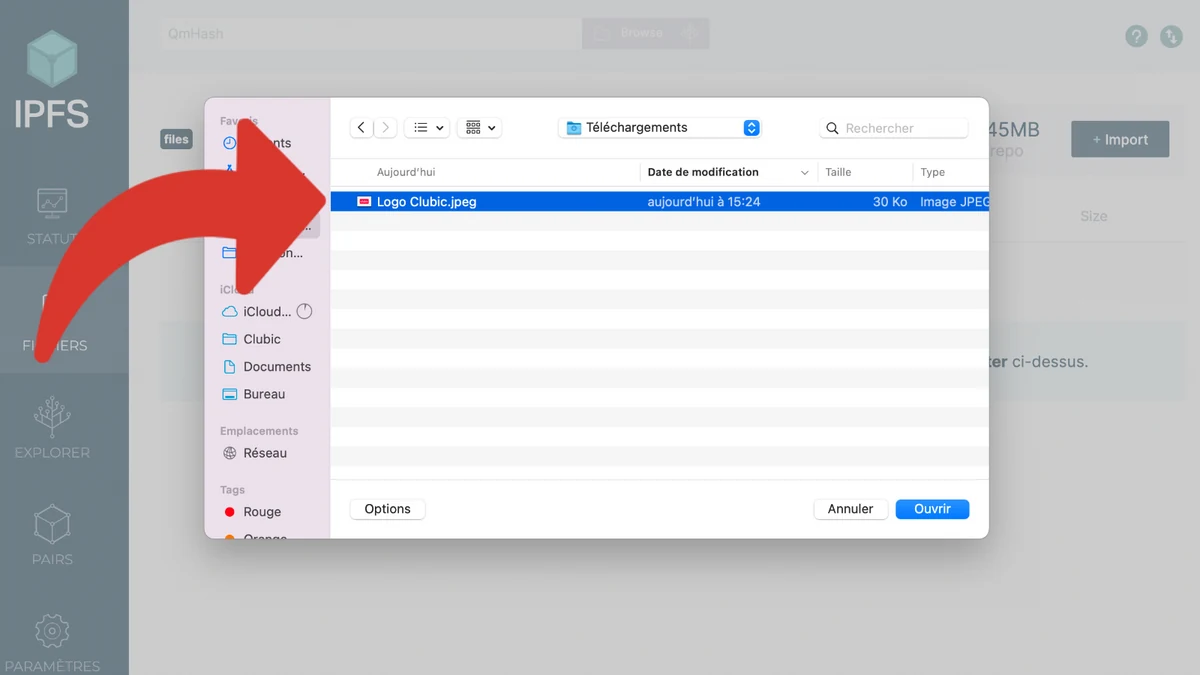Screen dimensions: 1200x675
Task: Click the PAIRS label in IPFS sidebar
Action: click(x=52, y=560)
